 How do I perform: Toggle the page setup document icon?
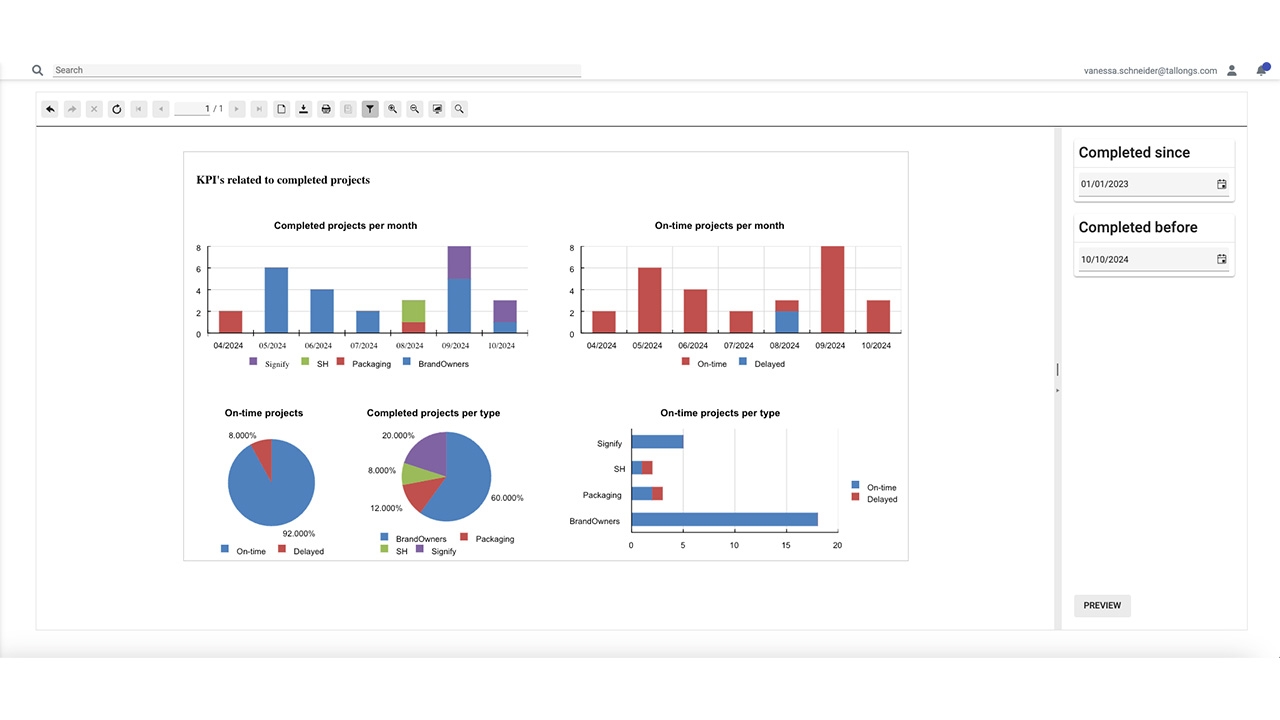pos(282,109)
